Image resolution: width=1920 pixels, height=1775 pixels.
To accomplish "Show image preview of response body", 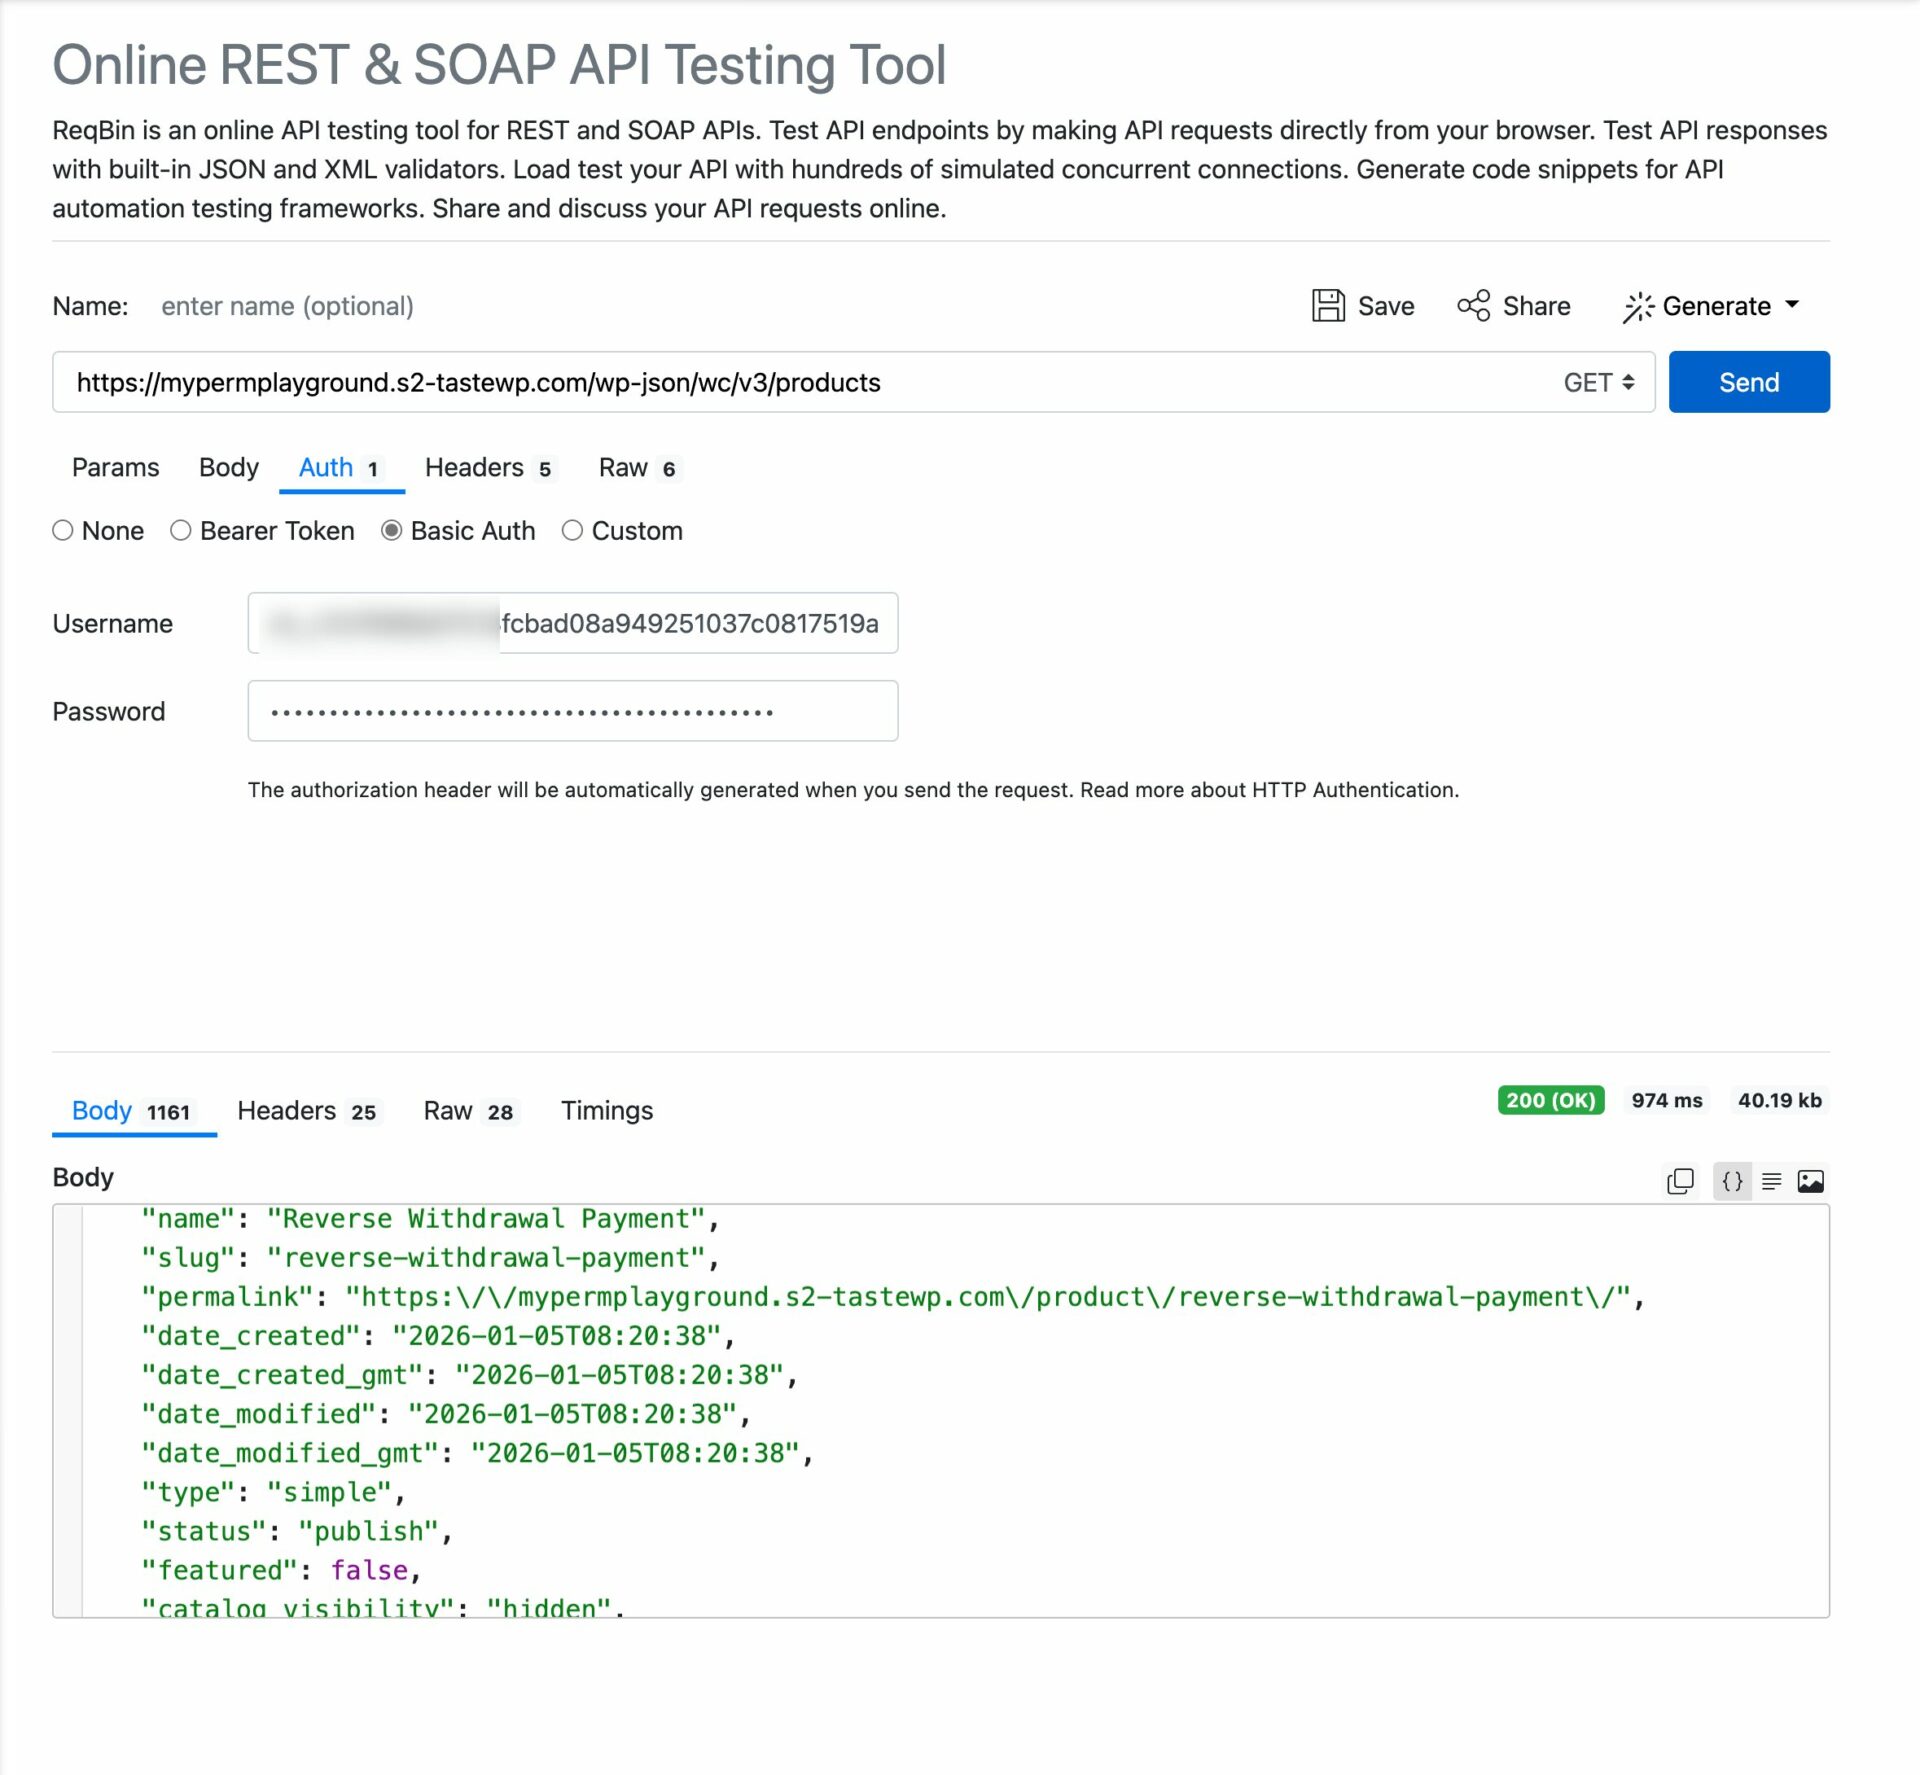I will [1811, 1181].
